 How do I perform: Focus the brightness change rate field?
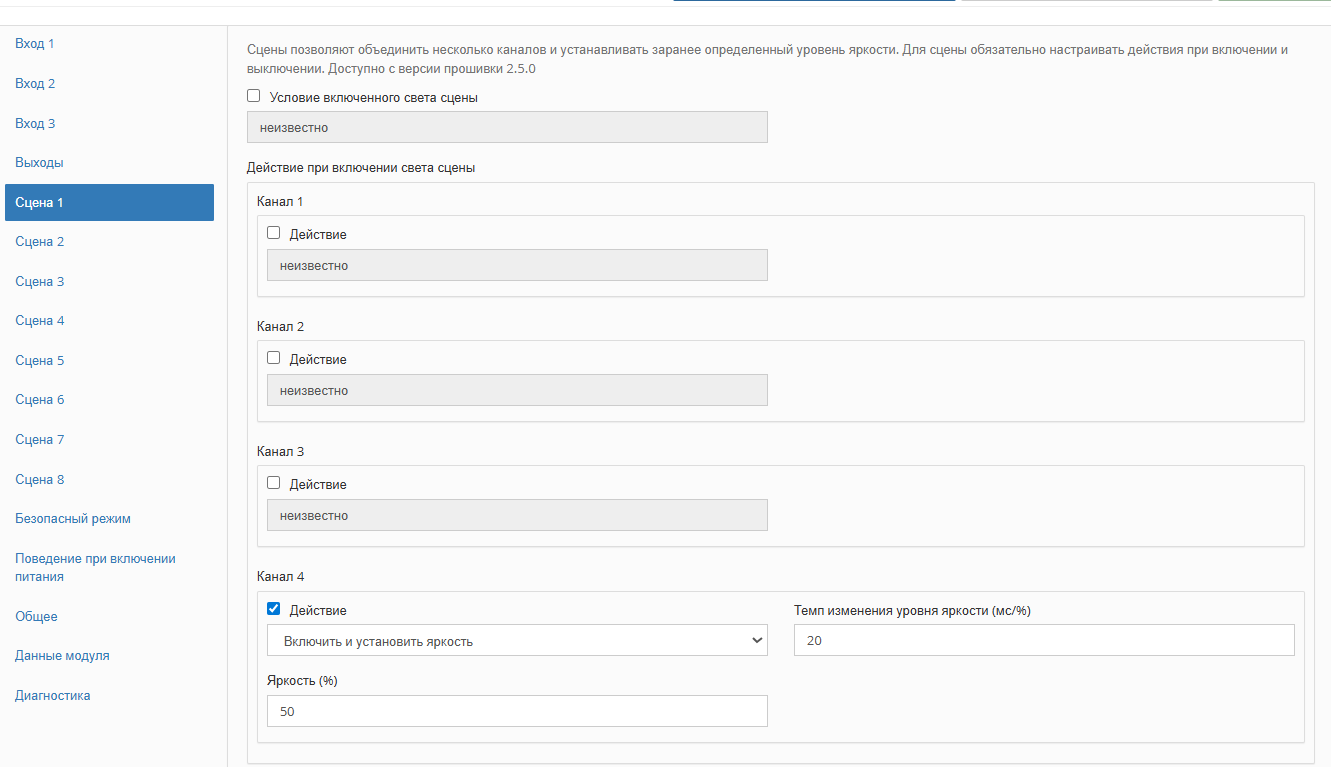coord(1043,640)
